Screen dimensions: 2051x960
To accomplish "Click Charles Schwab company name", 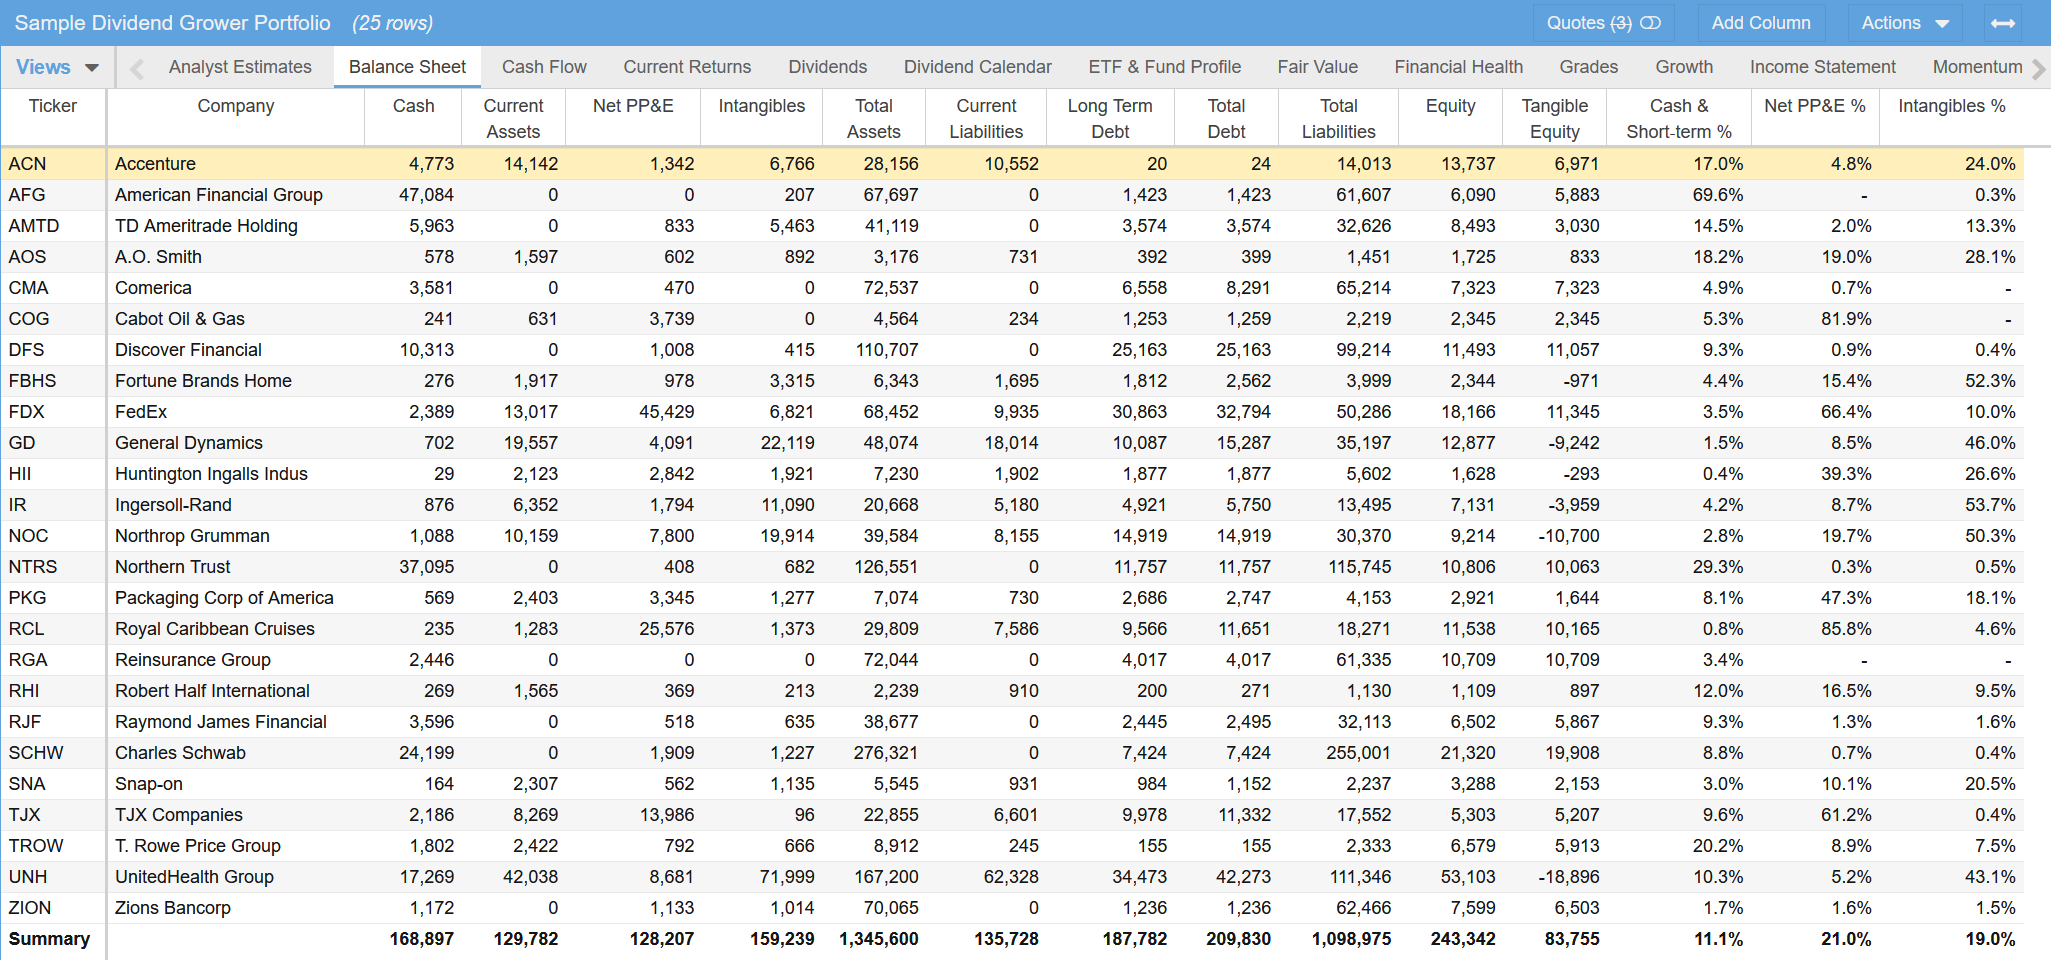I will (x=180, y=753).
